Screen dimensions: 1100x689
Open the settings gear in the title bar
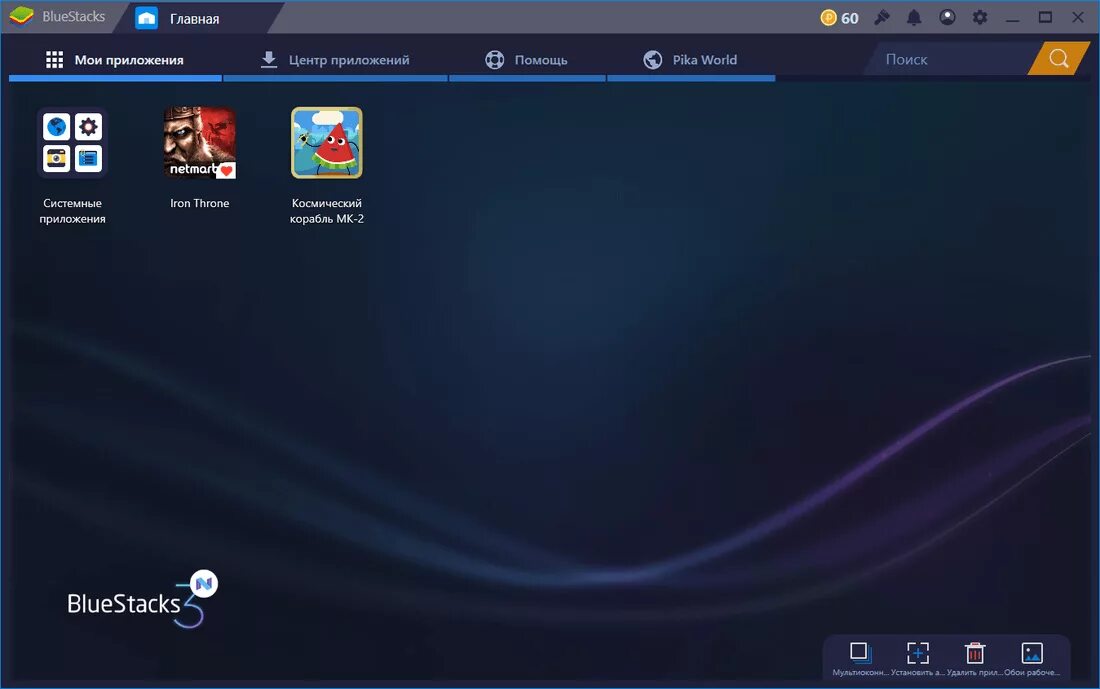pos(980,18)
